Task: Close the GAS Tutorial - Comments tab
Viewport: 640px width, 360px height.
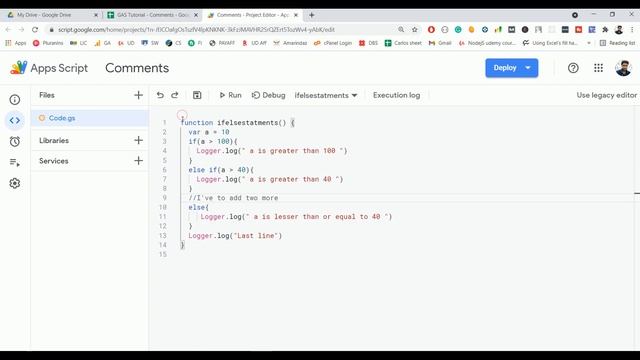Action: 196,15
